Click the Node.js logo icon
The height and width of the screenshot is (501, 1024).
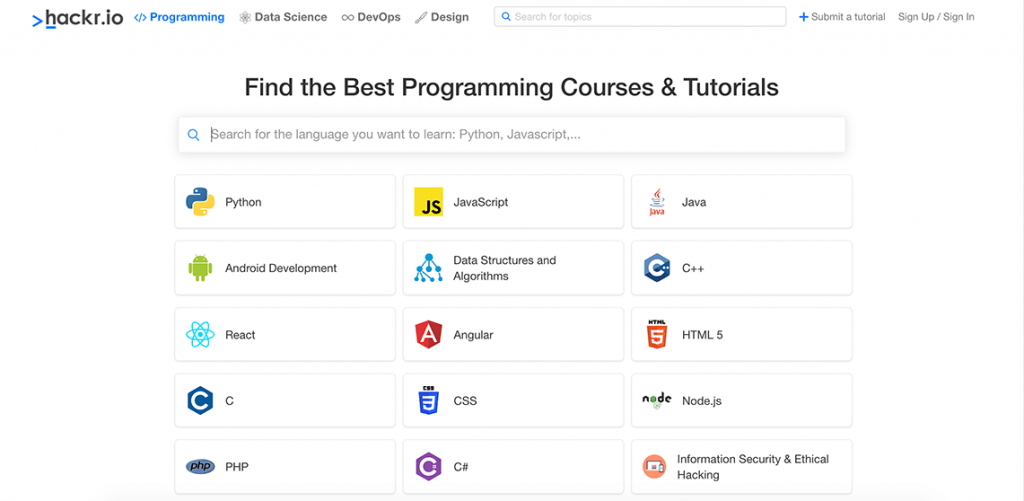coord(657,400)
